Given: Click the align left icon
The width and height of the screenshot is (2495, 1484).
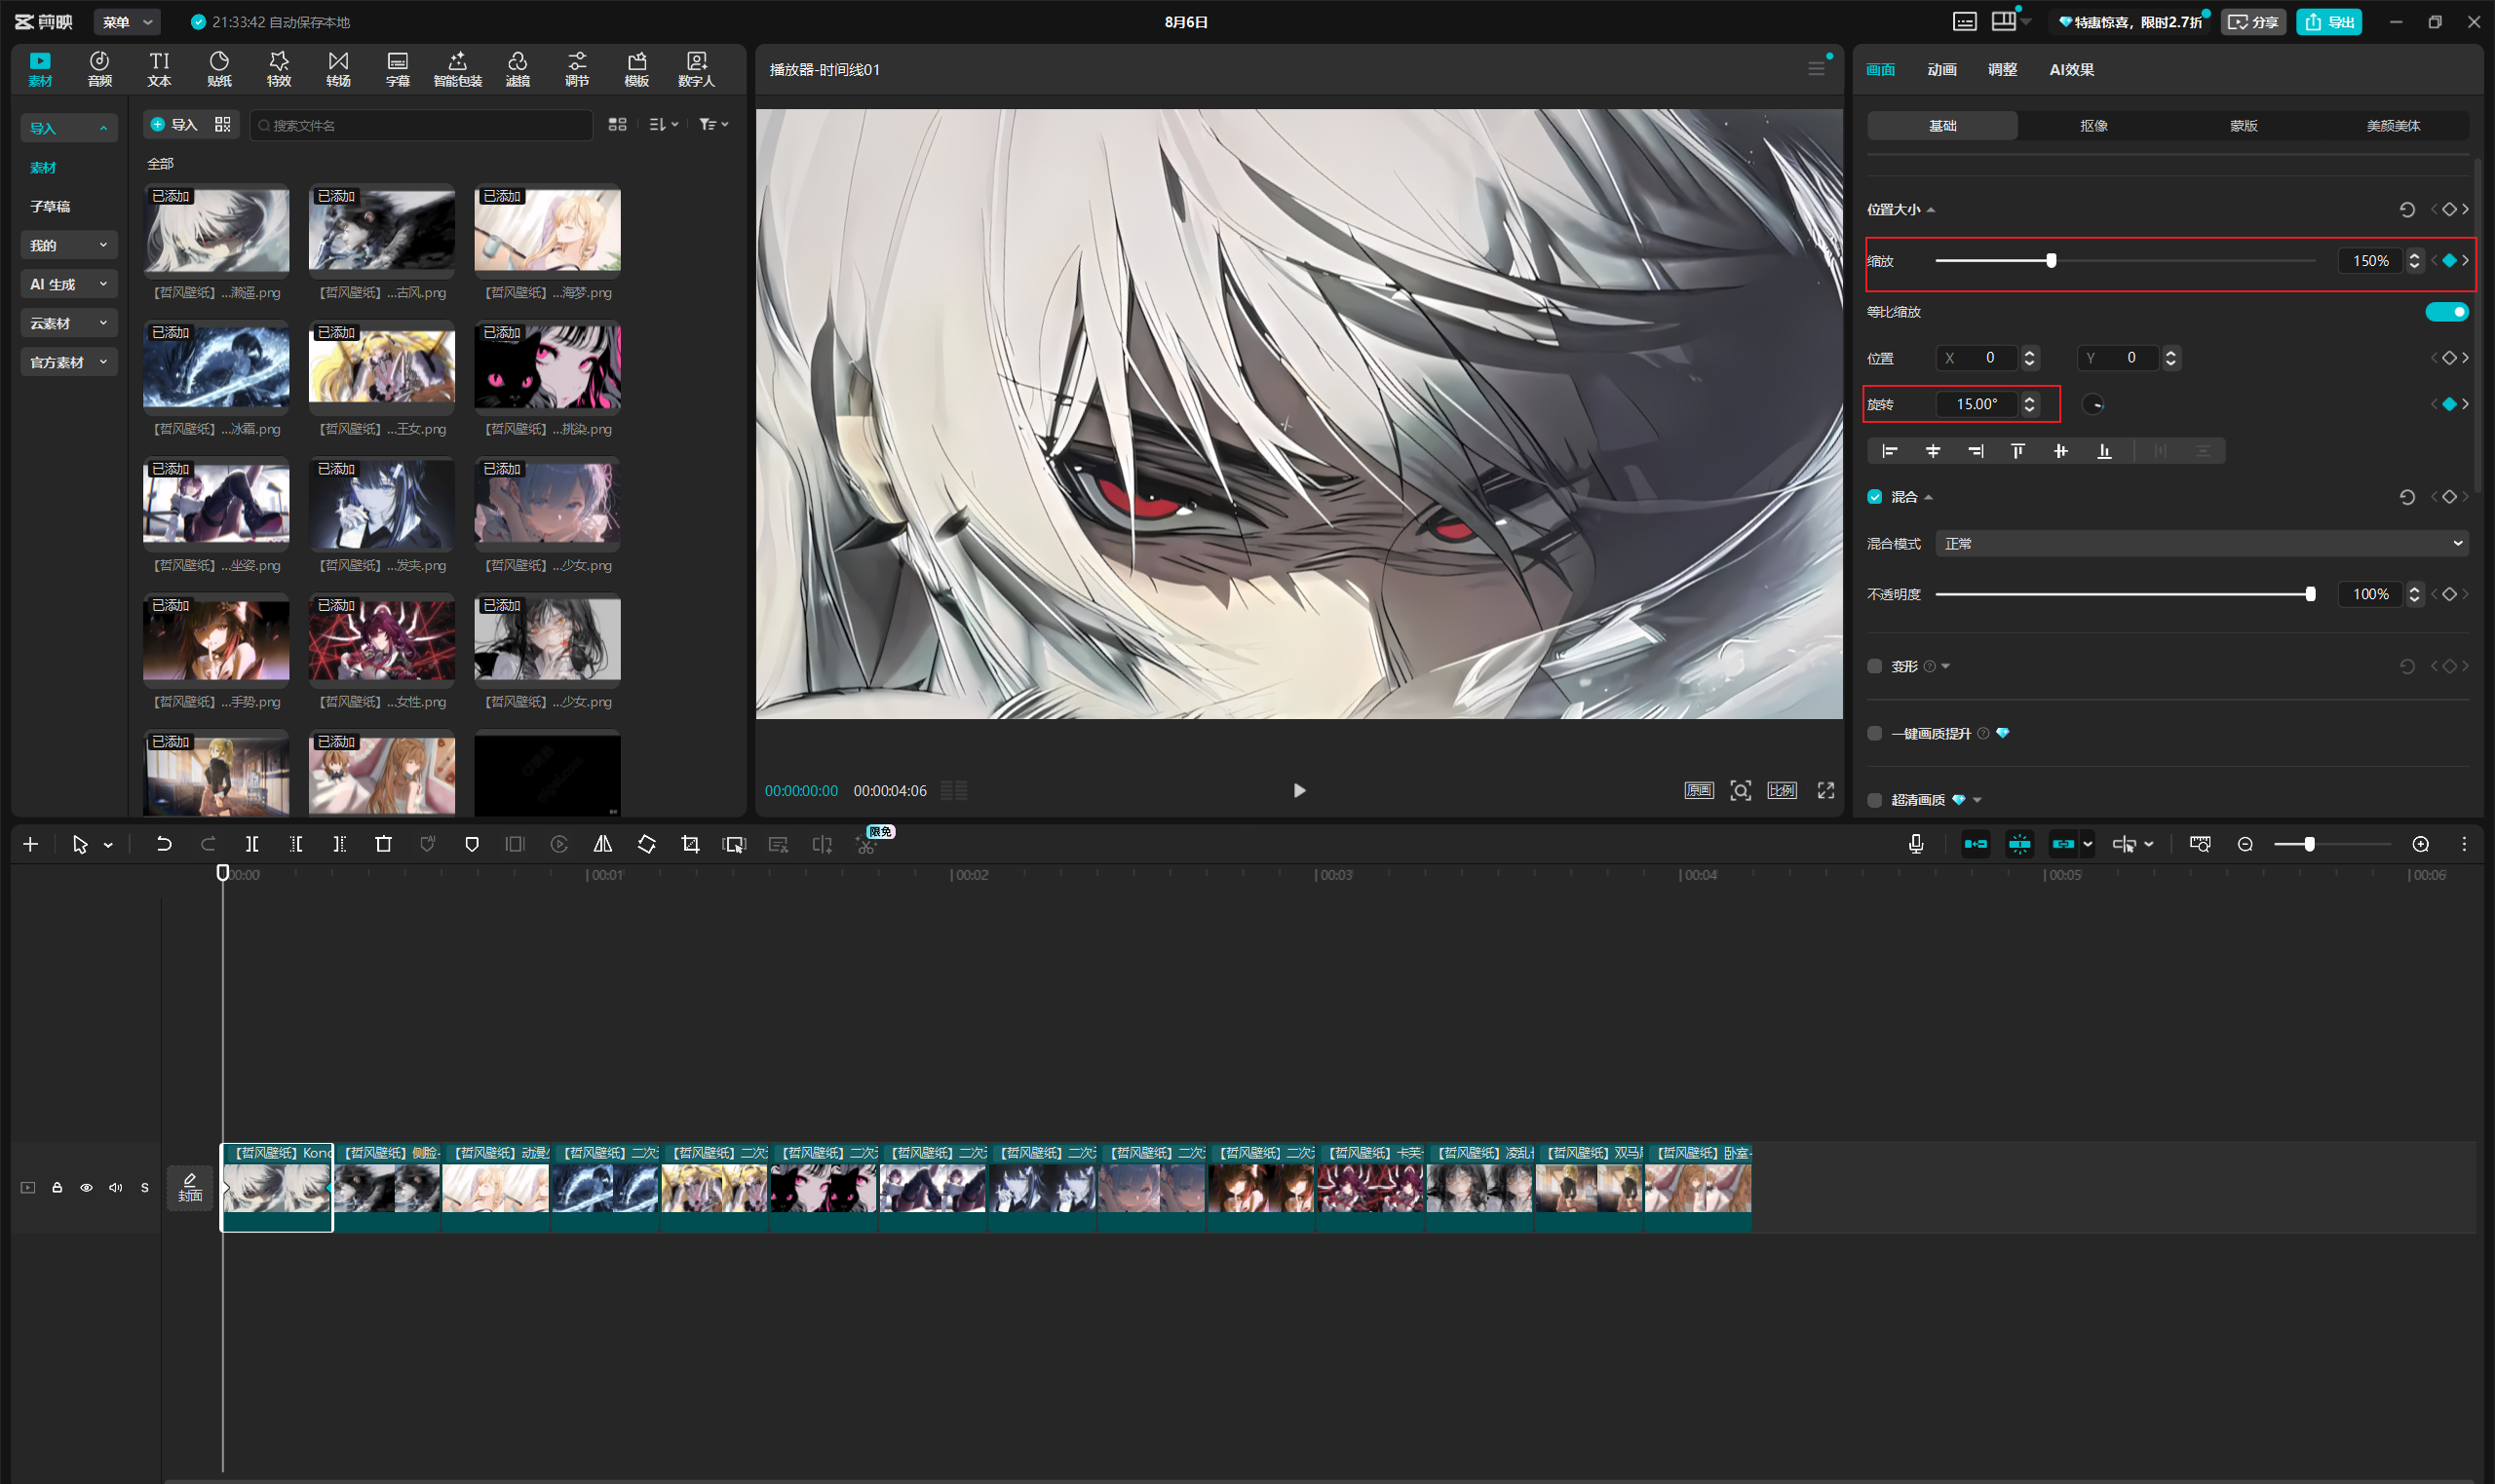Looking at the screenshot, I should pos(1890,451).
